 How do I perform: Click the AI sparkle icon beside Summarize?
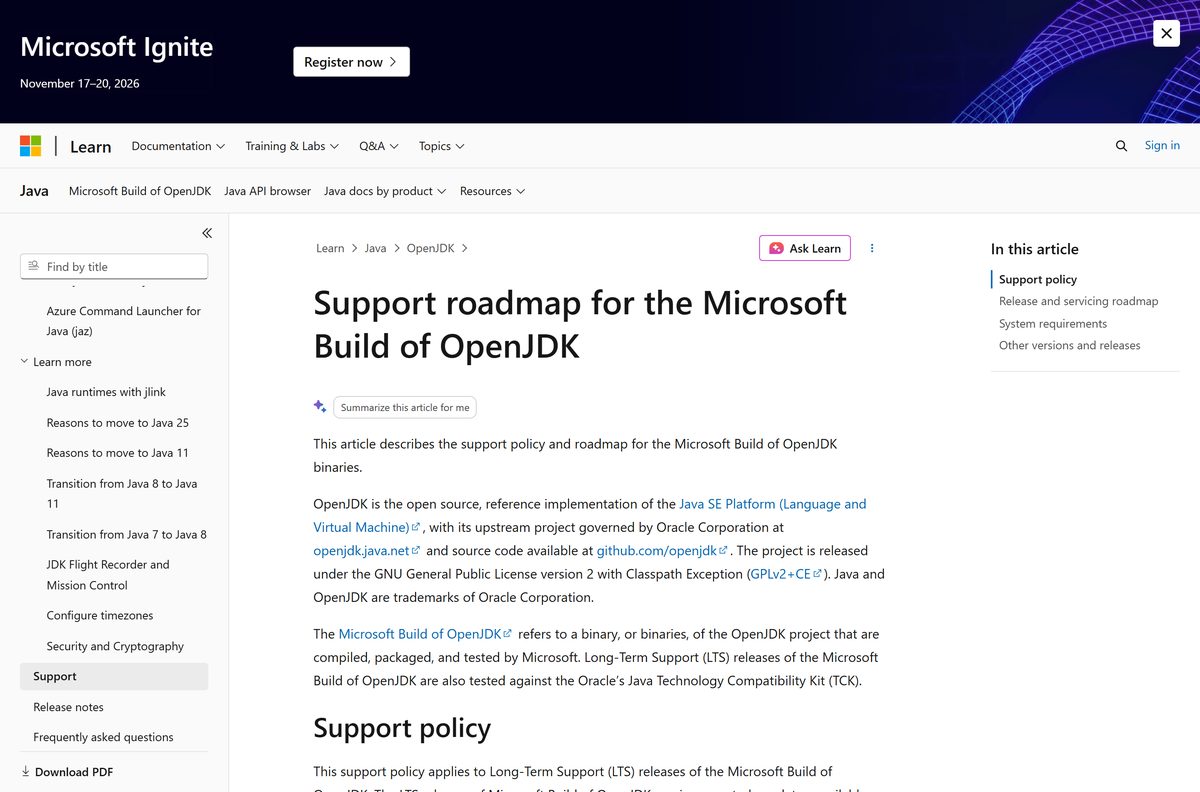tap(320, 406)
